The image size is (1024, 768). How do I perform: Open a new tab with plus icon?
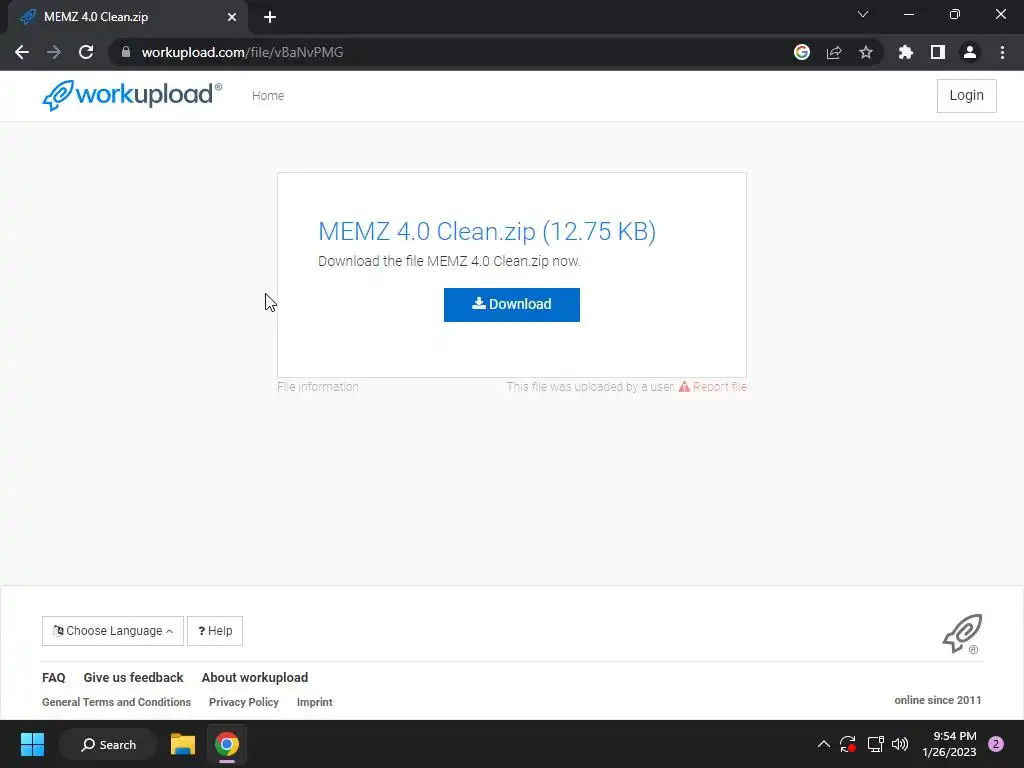click(270, 17)
